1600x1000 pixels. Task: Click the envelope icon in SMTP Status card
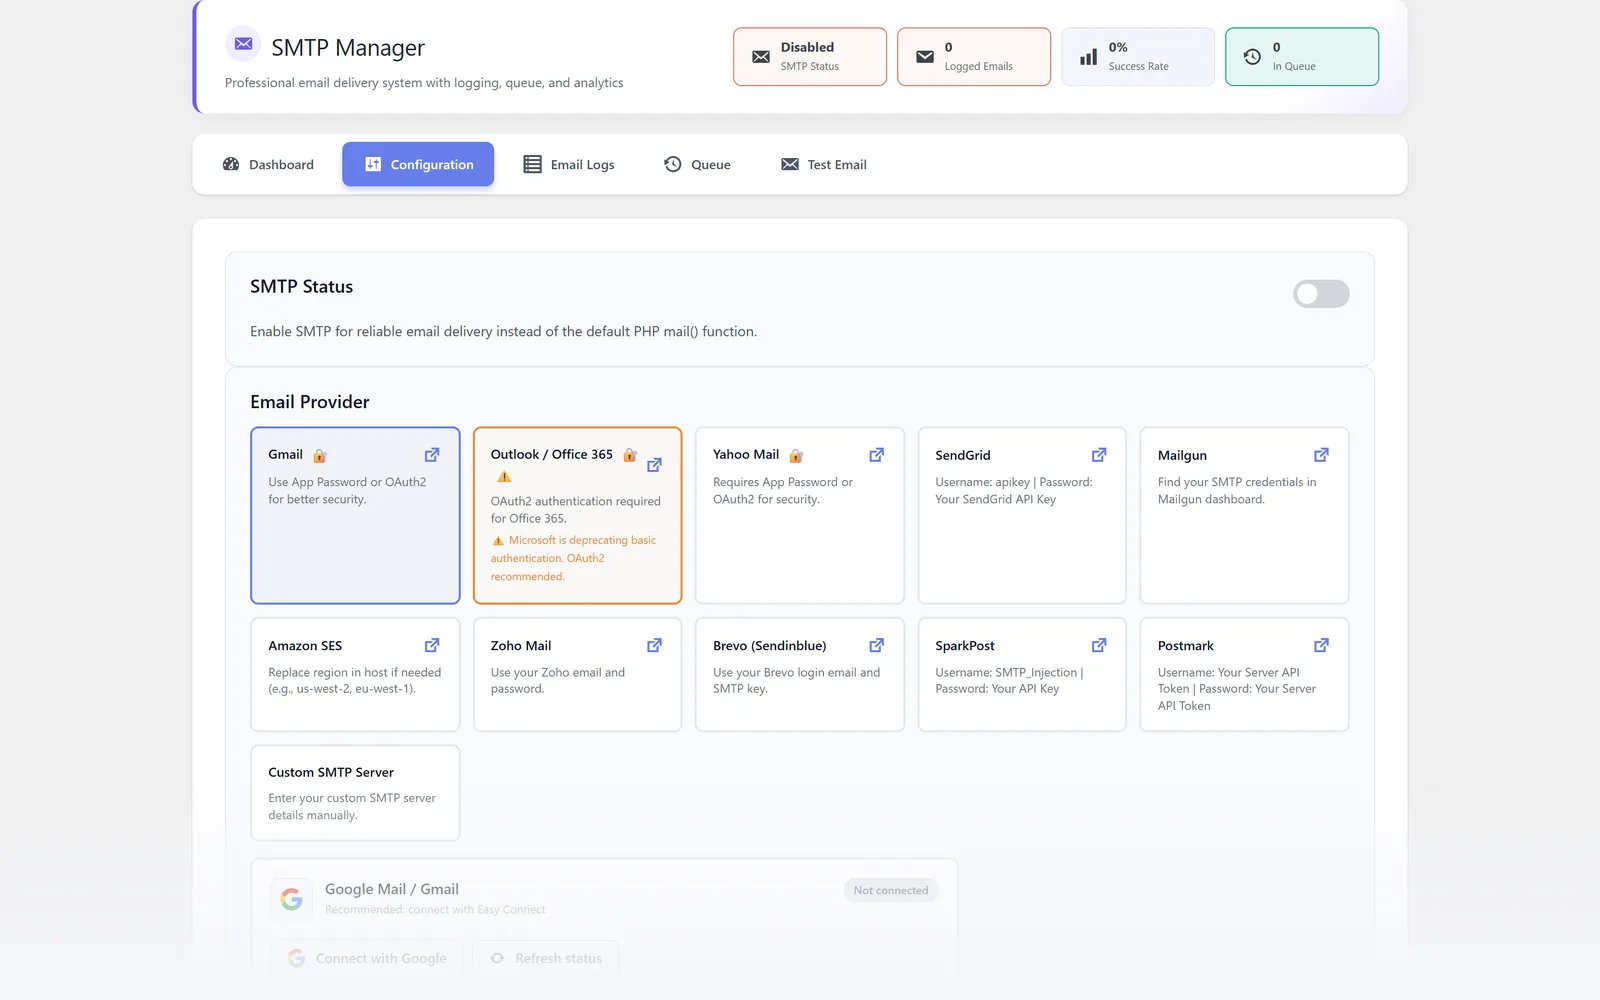coord(761,57)
